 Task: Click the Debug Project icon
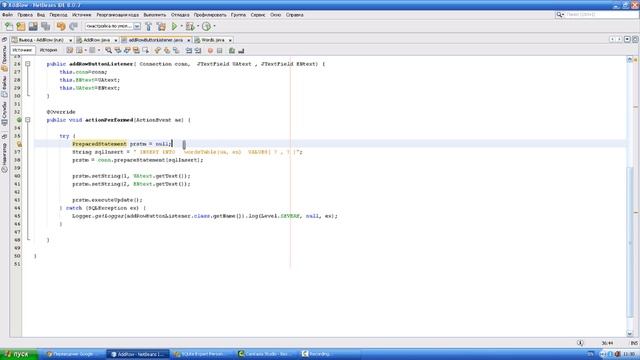point(190,27)
